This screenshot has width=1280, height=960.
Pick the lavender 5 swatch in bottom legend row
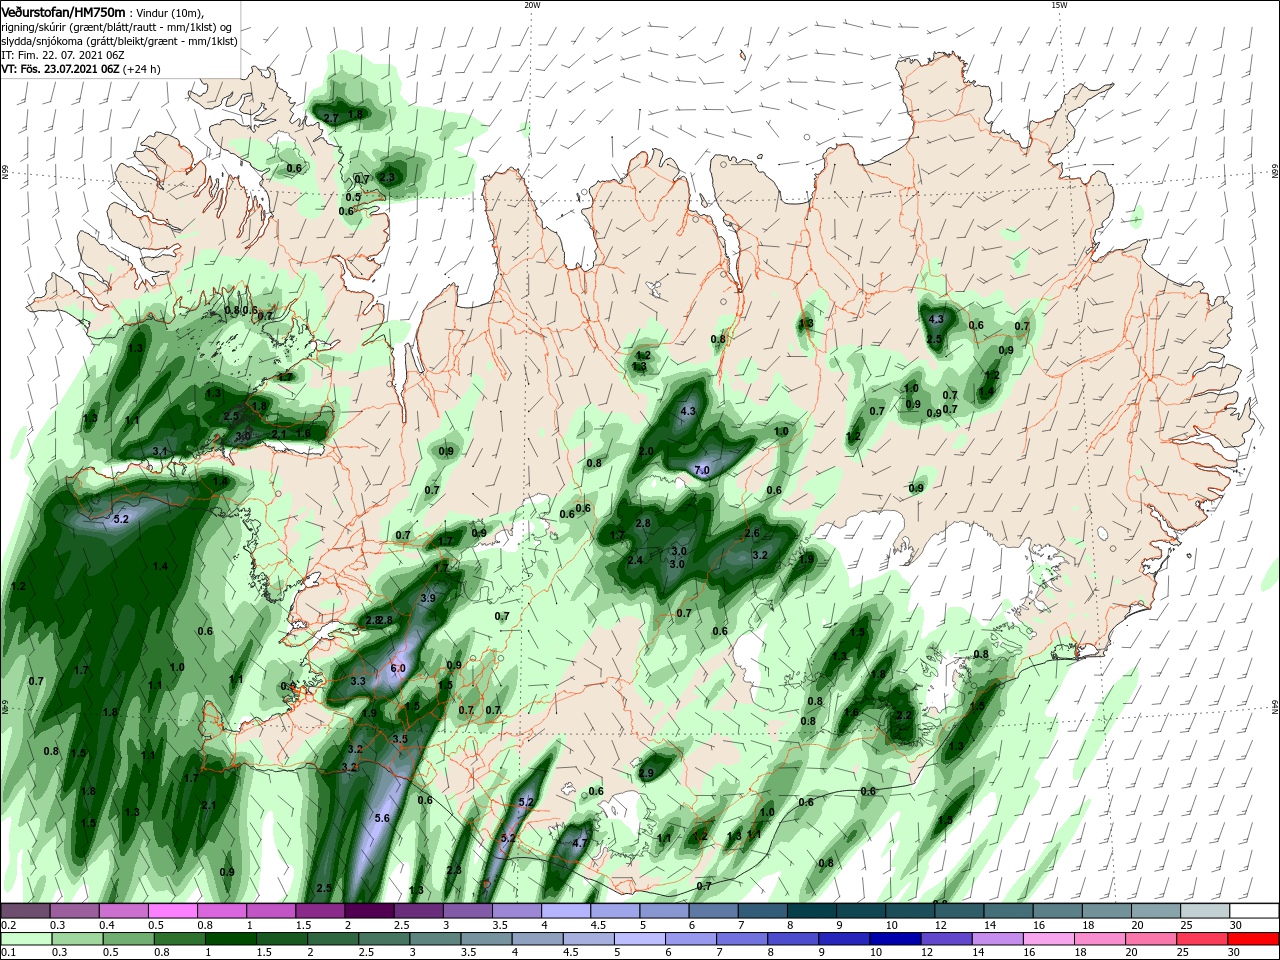640,939
